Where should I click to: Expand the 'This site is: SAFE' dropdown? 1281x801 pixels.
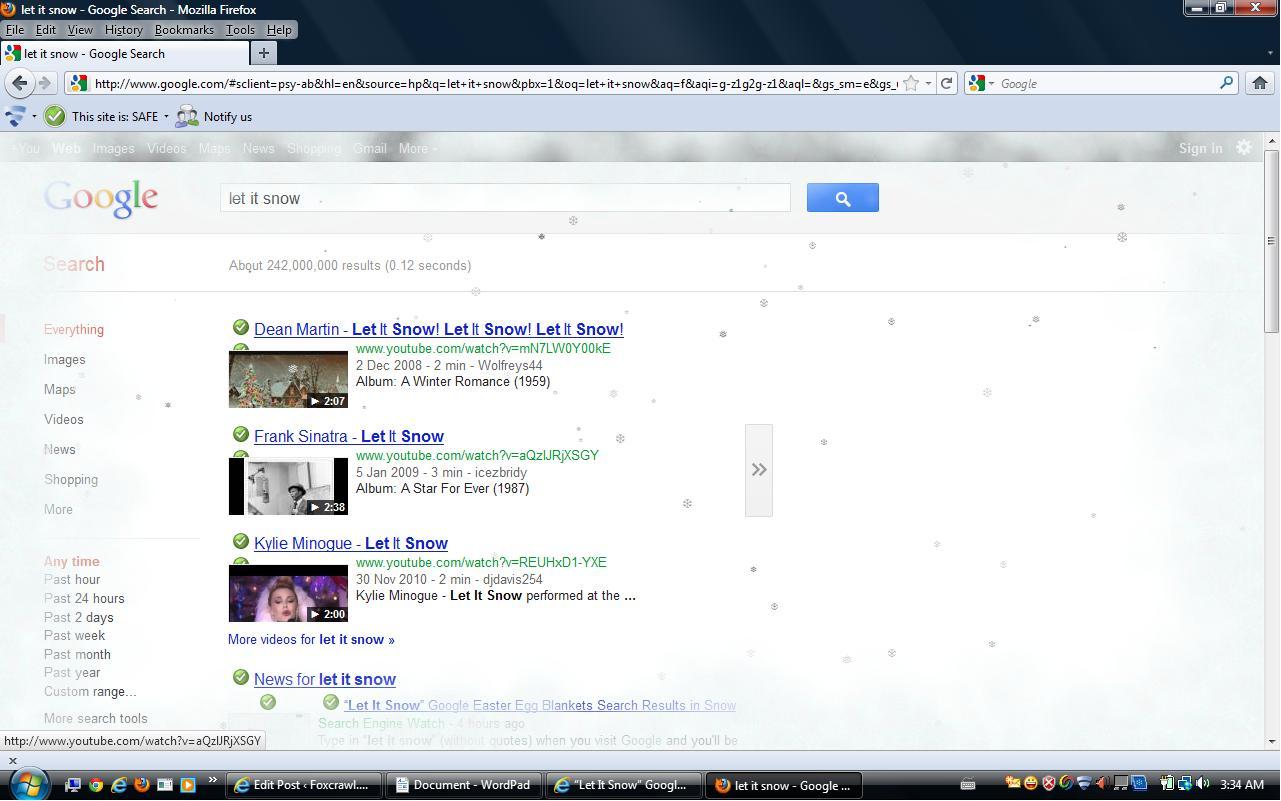(x=166, y=116)
